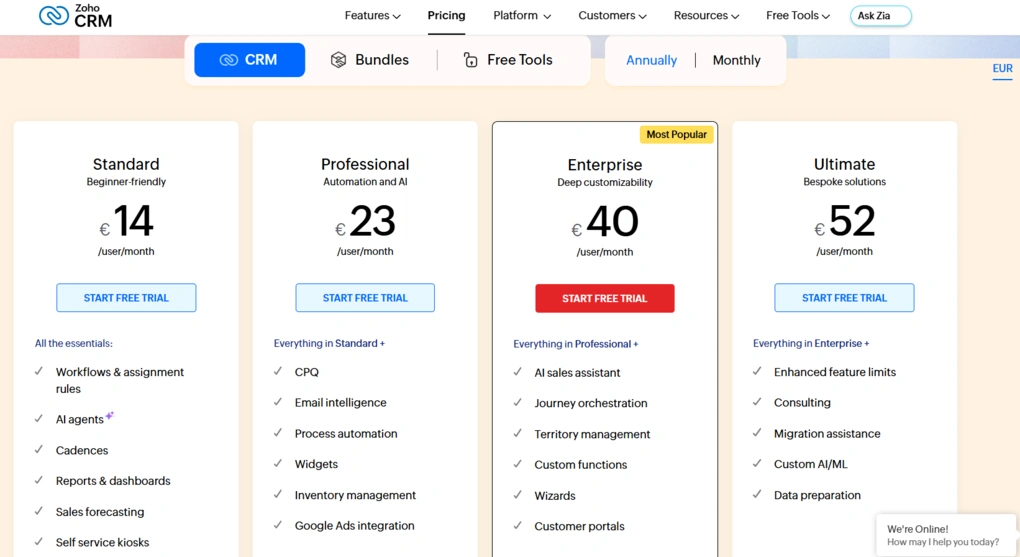Click 'Everything in Standard +' heading
The width and height of the screenshot is (1020, 557).
[x=329, y=344]
